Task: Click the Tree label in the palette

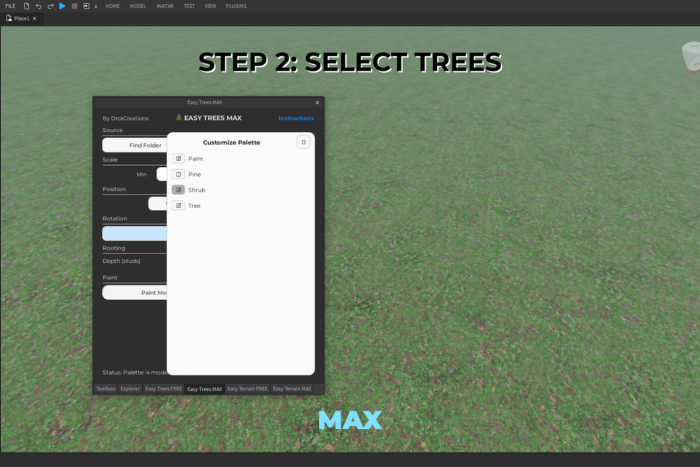Action: tap(194, 205)
